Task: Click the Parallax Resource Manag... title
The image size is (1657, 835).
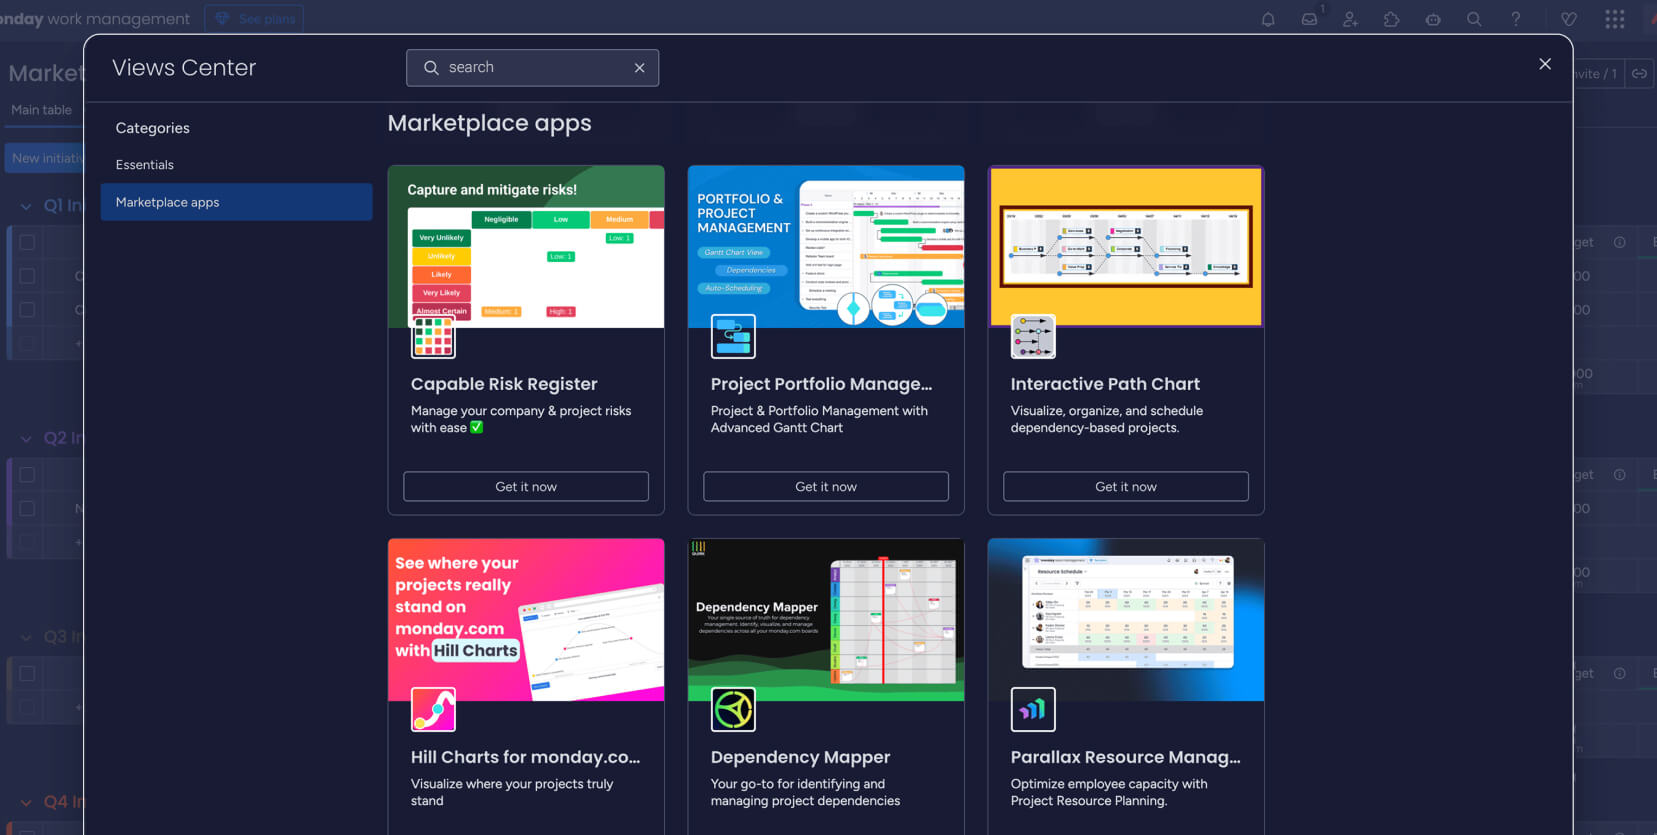Action: point(1125,757)
